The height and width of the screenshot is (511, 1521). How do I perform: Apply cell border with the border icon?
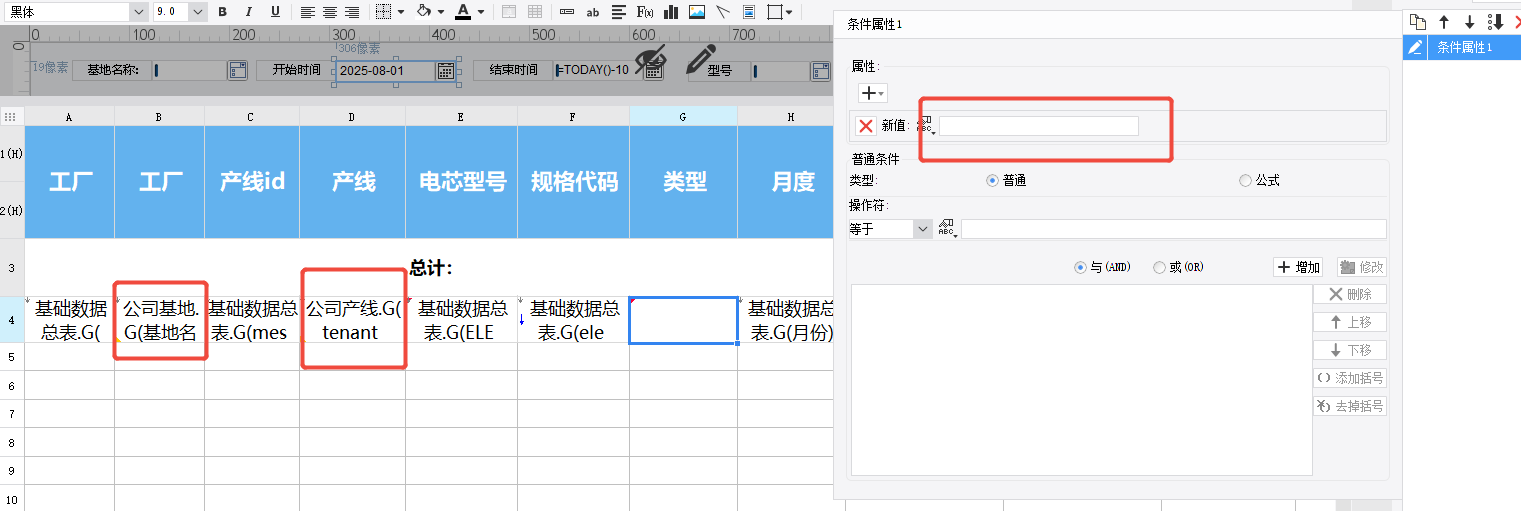(x=383, y=12)
